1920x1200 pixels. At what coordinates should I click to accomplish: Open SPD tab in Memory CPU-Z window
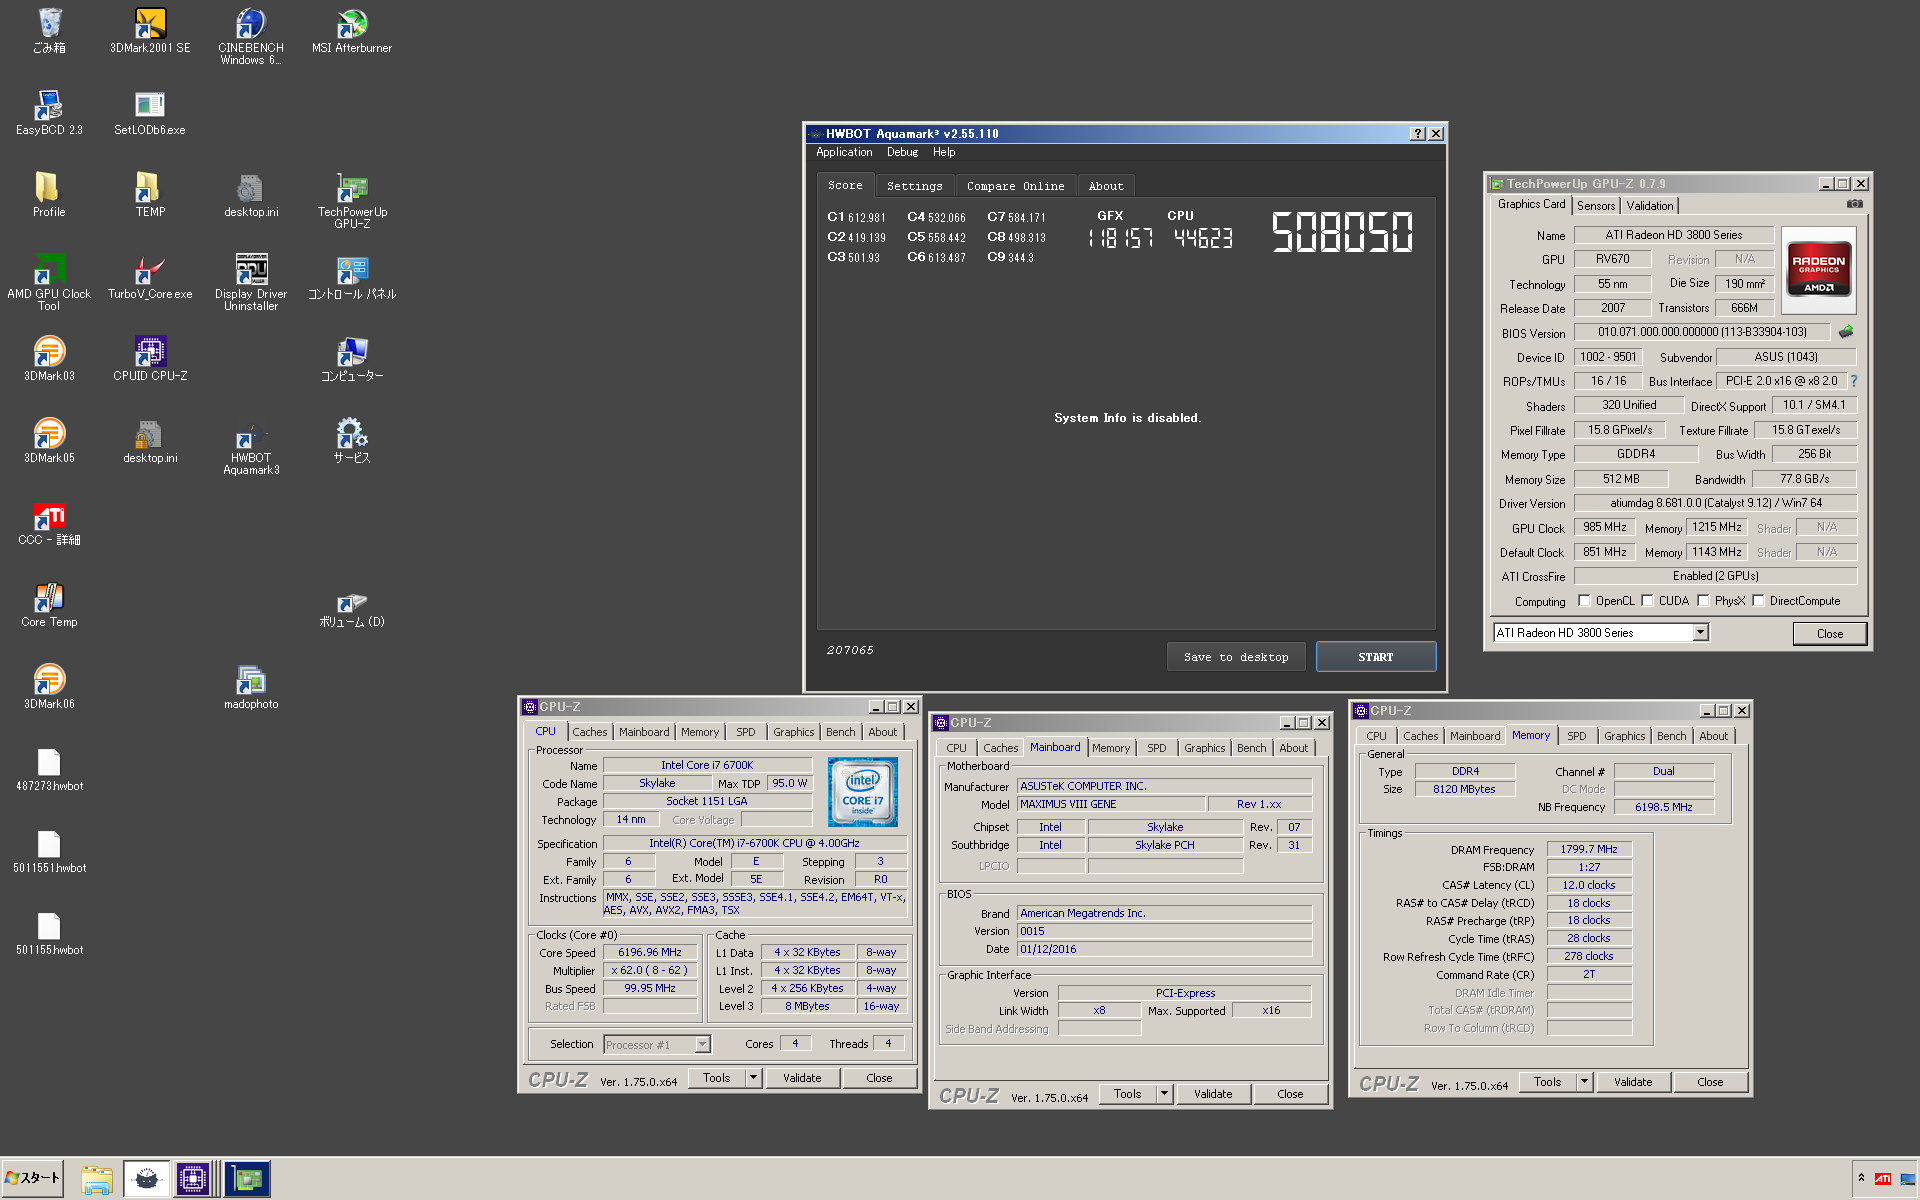coord(1577,736)
